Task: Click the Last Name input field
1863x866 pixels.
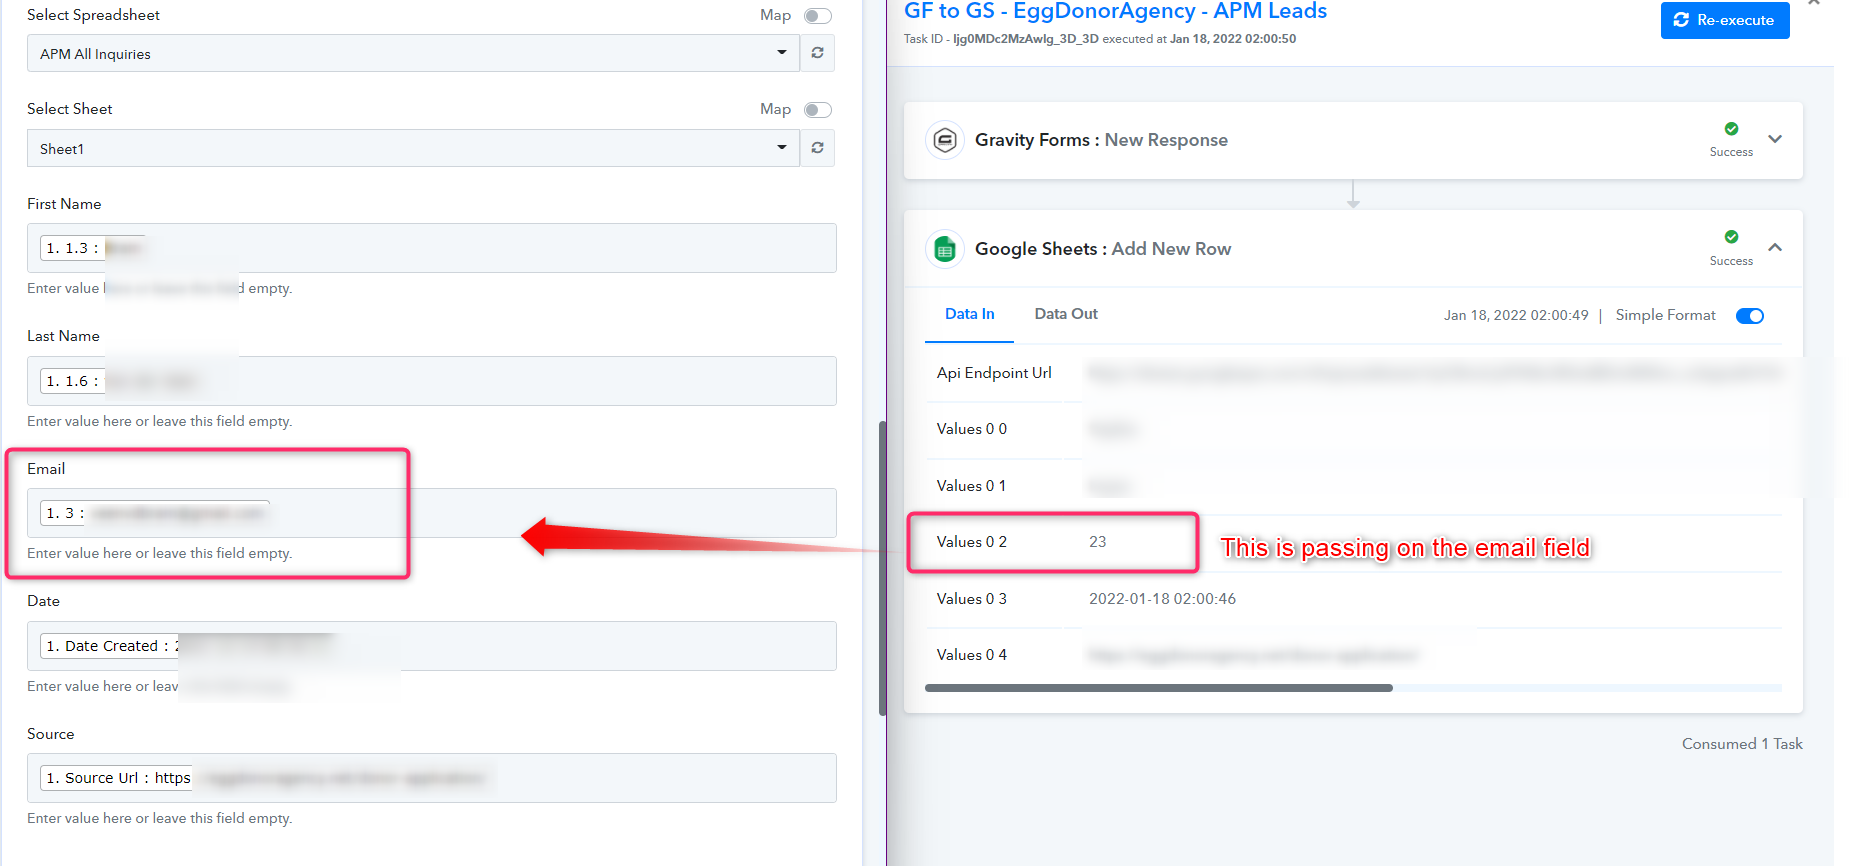Action: (x=432, y=381)
